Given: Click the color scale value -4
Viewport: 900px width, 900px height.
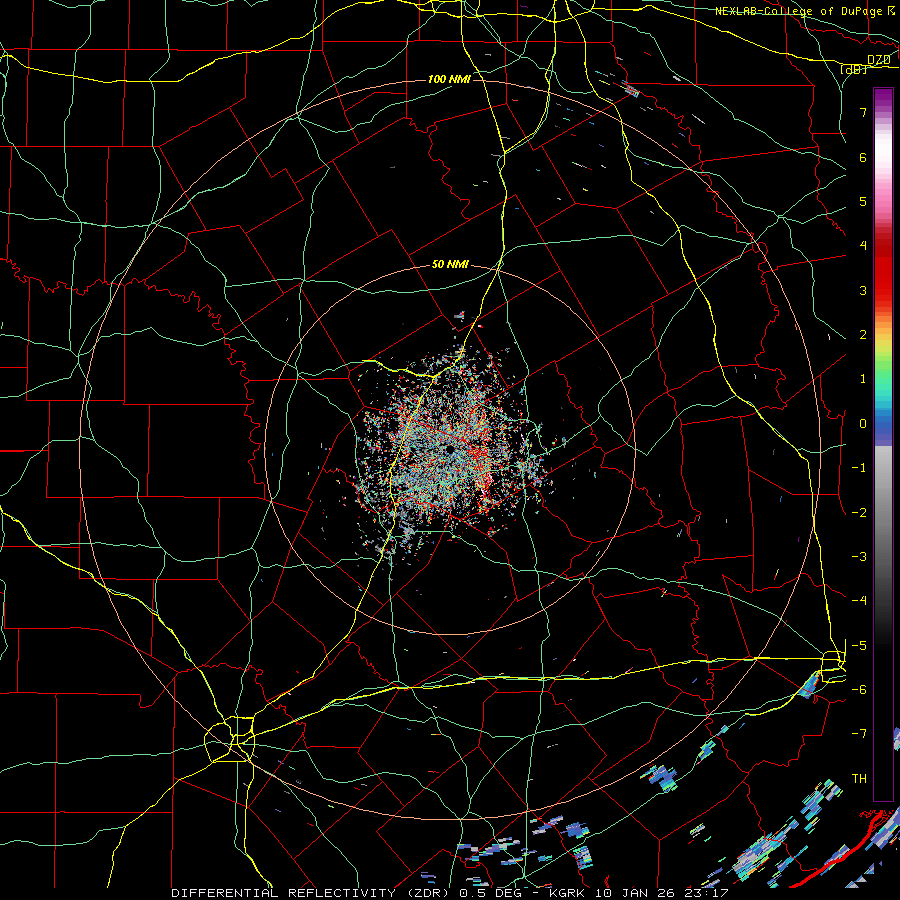Looking at the screenshot, I should pyautogui.click(x=859, y=600).
